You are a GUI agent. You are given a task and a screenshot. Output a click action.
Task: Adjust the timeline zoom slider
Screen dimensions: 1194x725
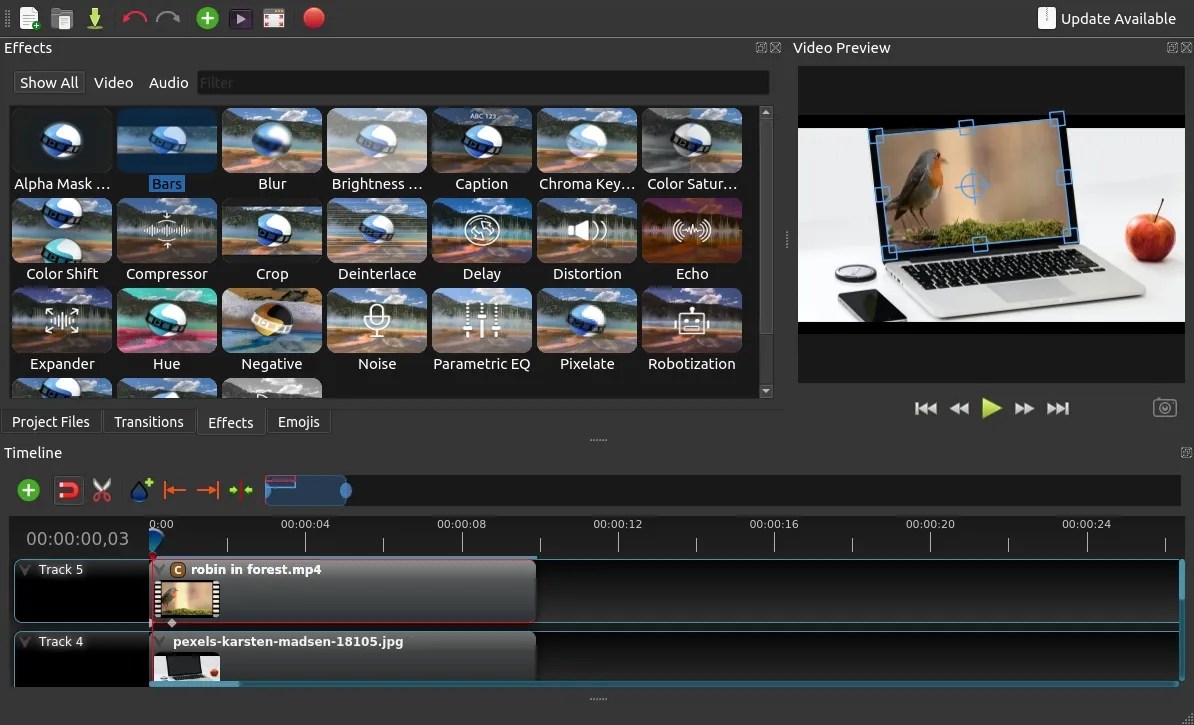(345, 490)
